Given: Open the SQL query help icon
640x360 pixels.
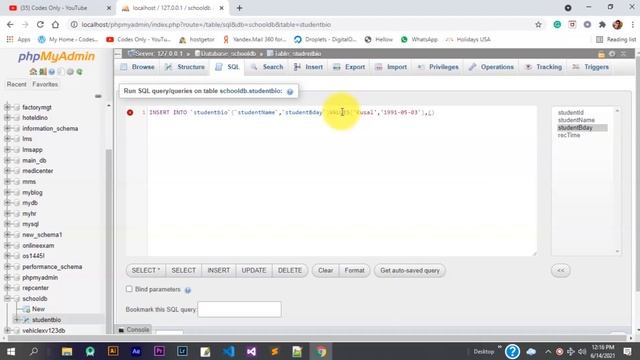Looking at the screenshot, I should click(x=290, y=91).
